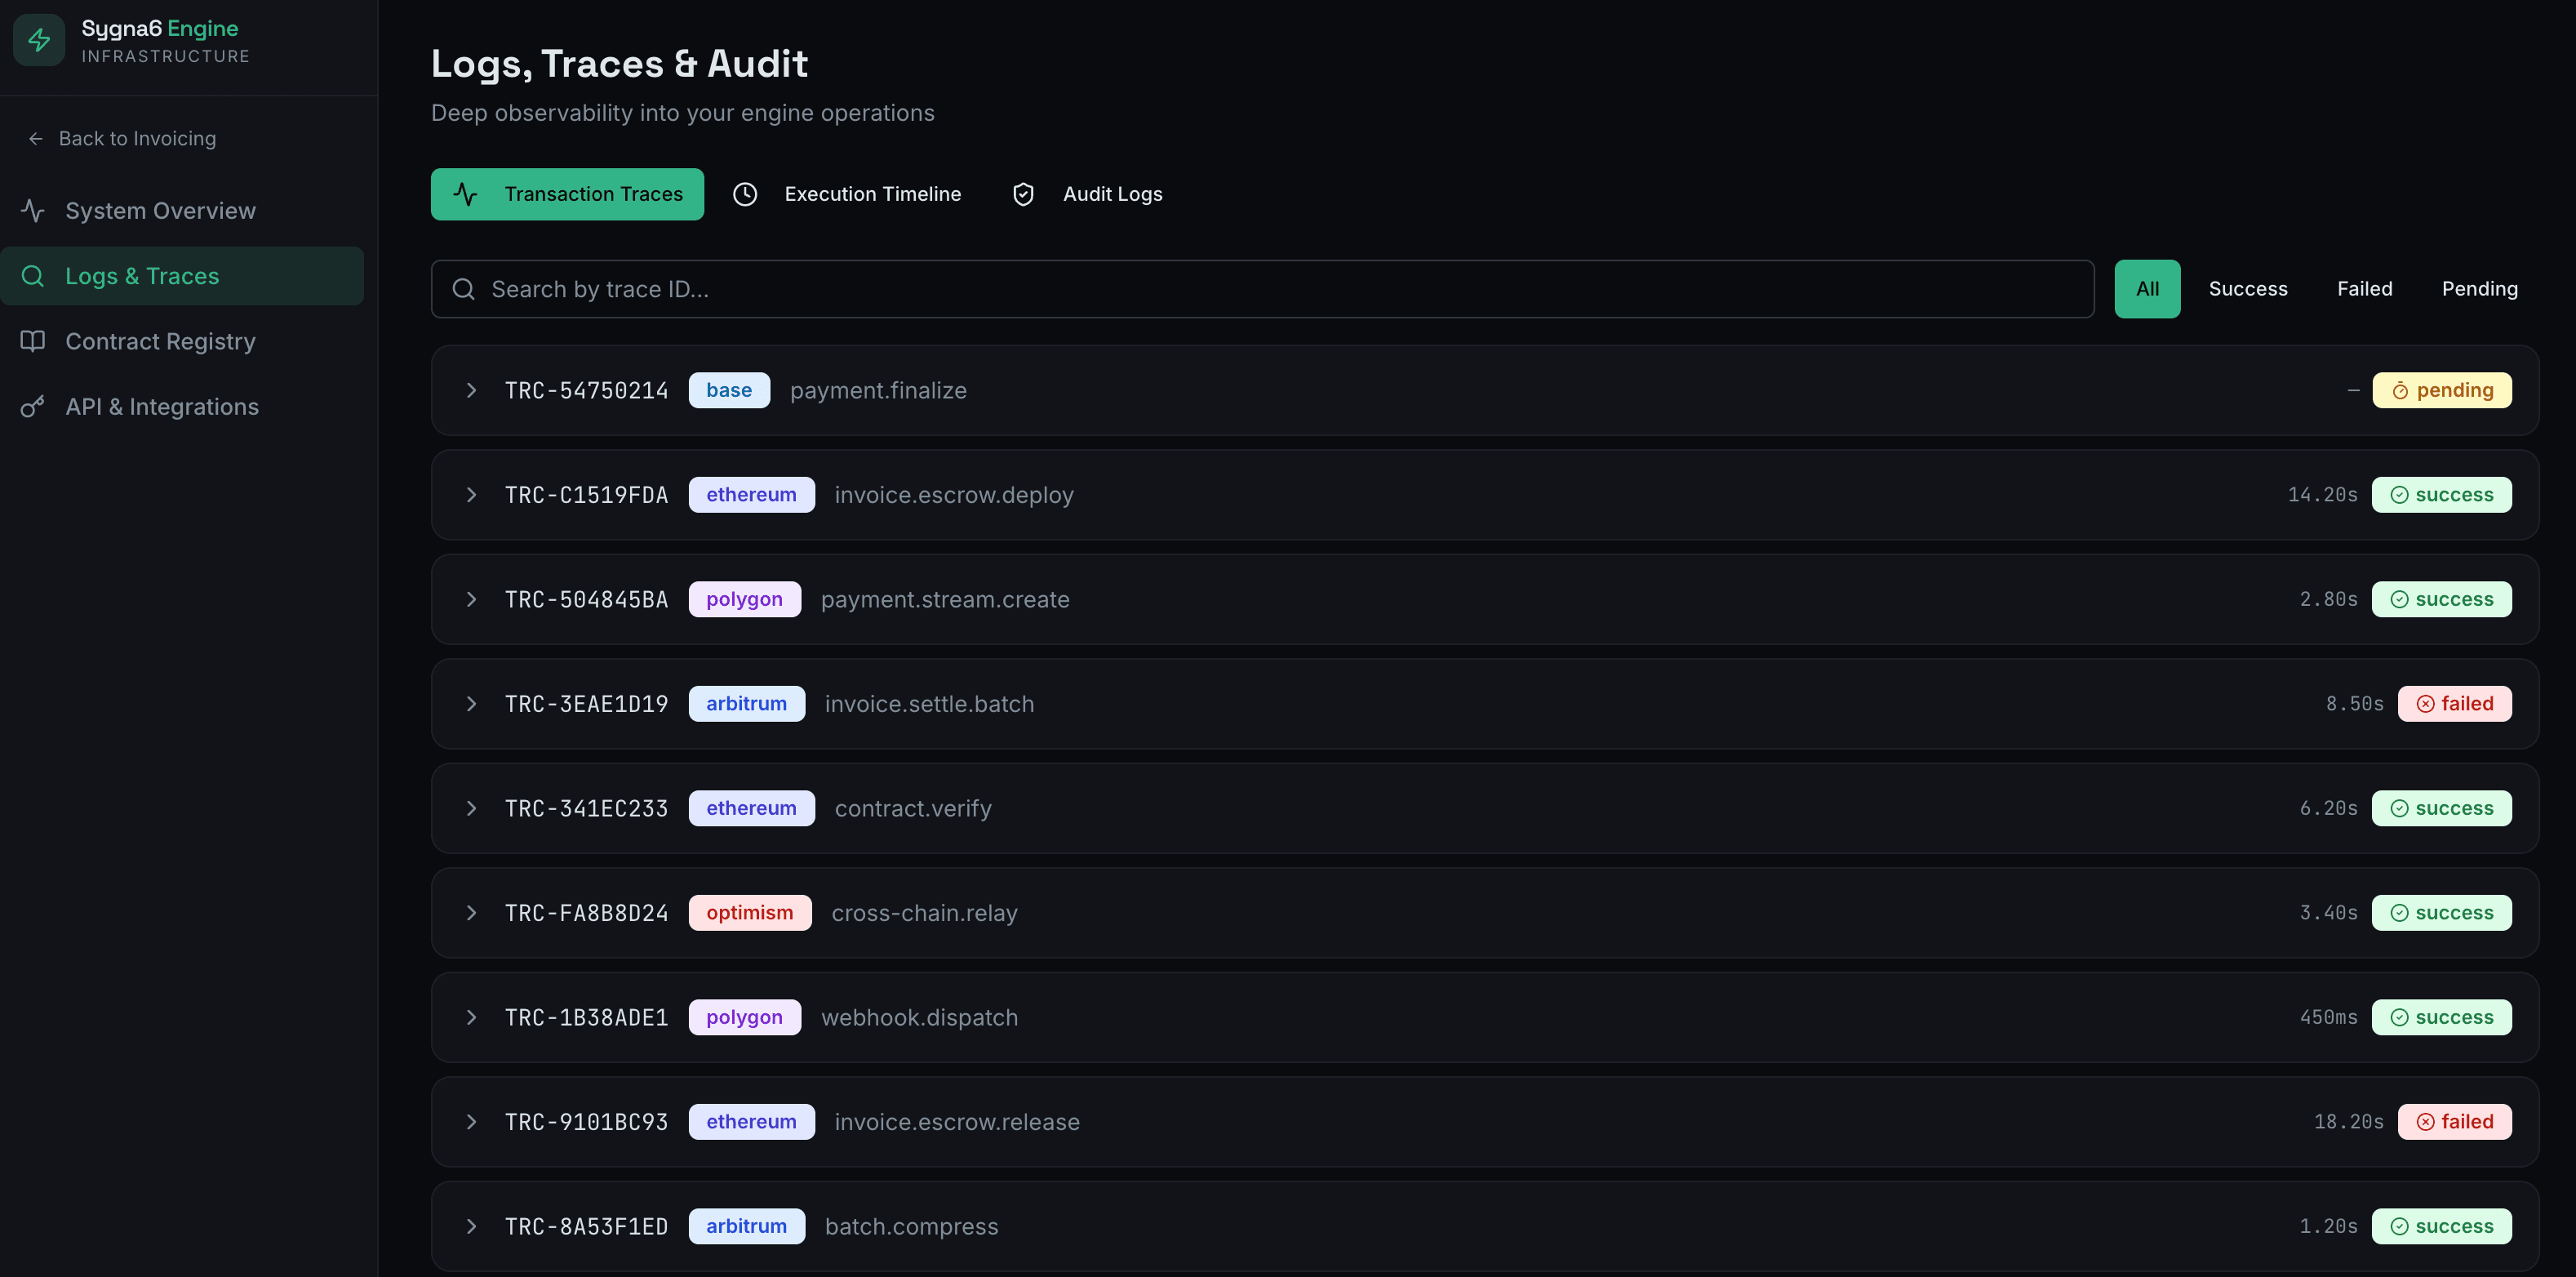This screenshot has height=1277, width=2576.
Task: Switch to the Transaction Traces tab
Action: 567,194
